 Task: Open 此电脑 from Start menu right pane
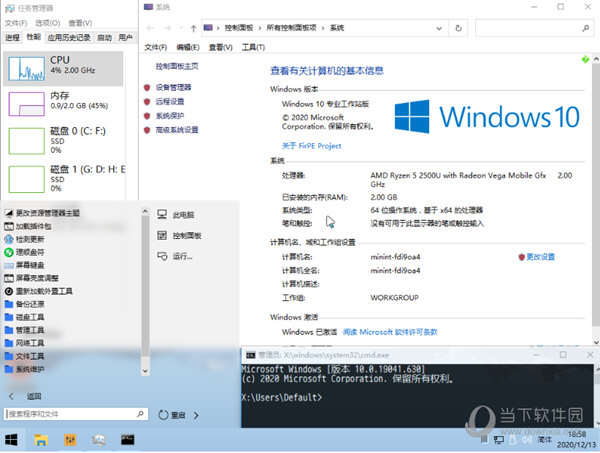click(176, 215)
